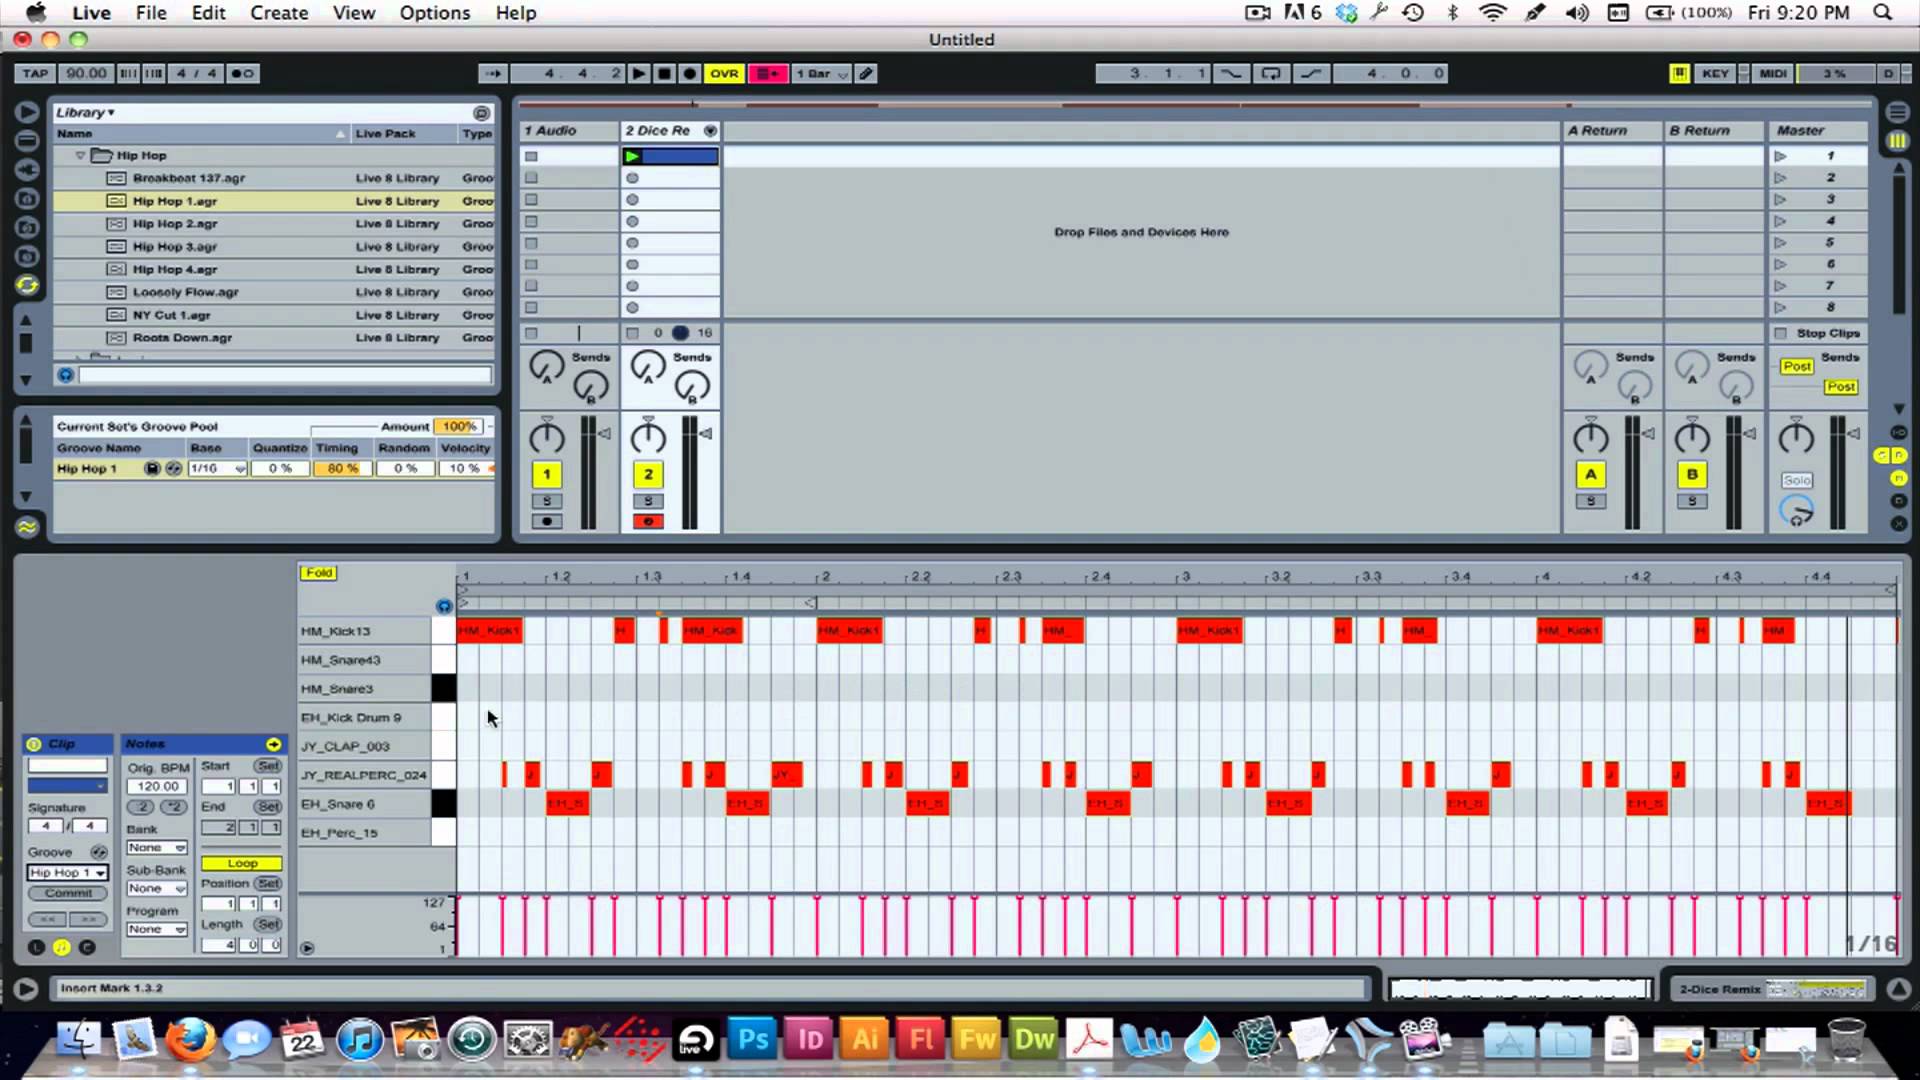The width and height of the screenshot is (1920, 1080).
Task: Disarm the record arm on track 2
Action: (648, 521)
